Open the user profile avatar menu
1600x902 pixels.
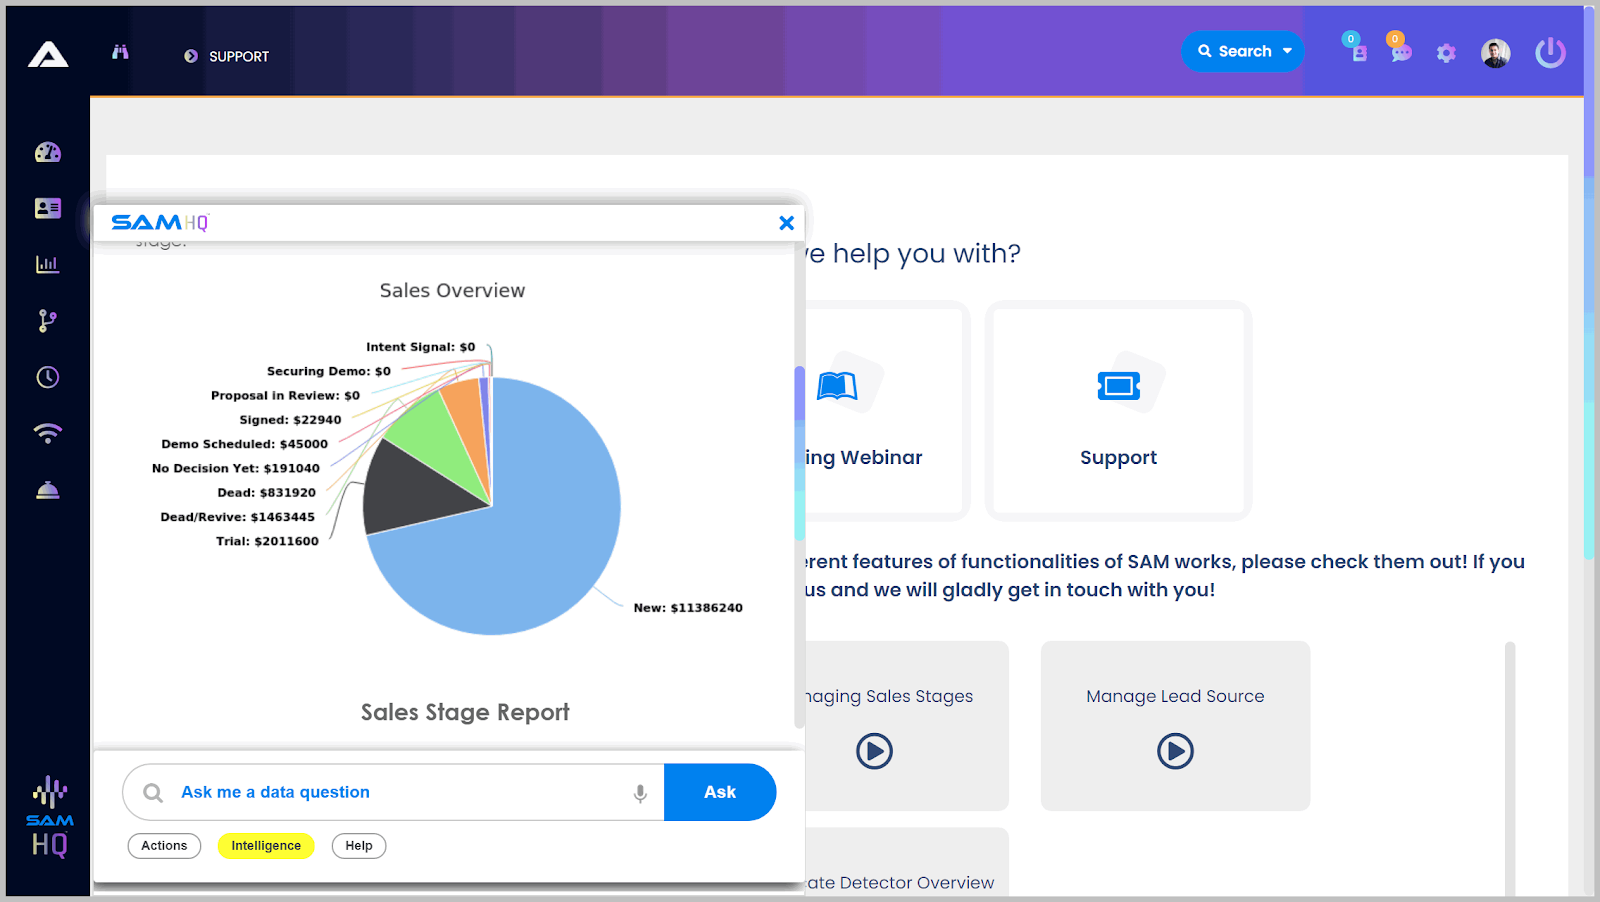(x=1495, y=53)
